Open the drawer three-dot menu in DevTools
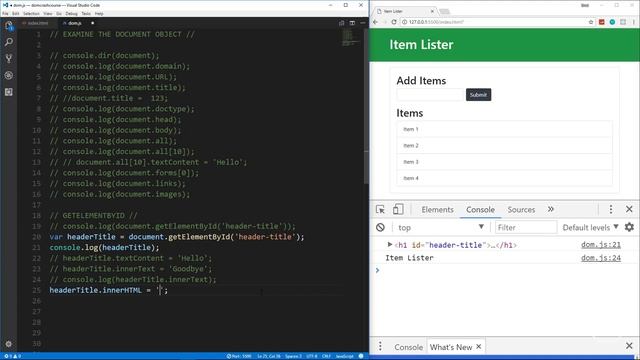The width and height of the screenshot is (640, 360). click(380, 347)
